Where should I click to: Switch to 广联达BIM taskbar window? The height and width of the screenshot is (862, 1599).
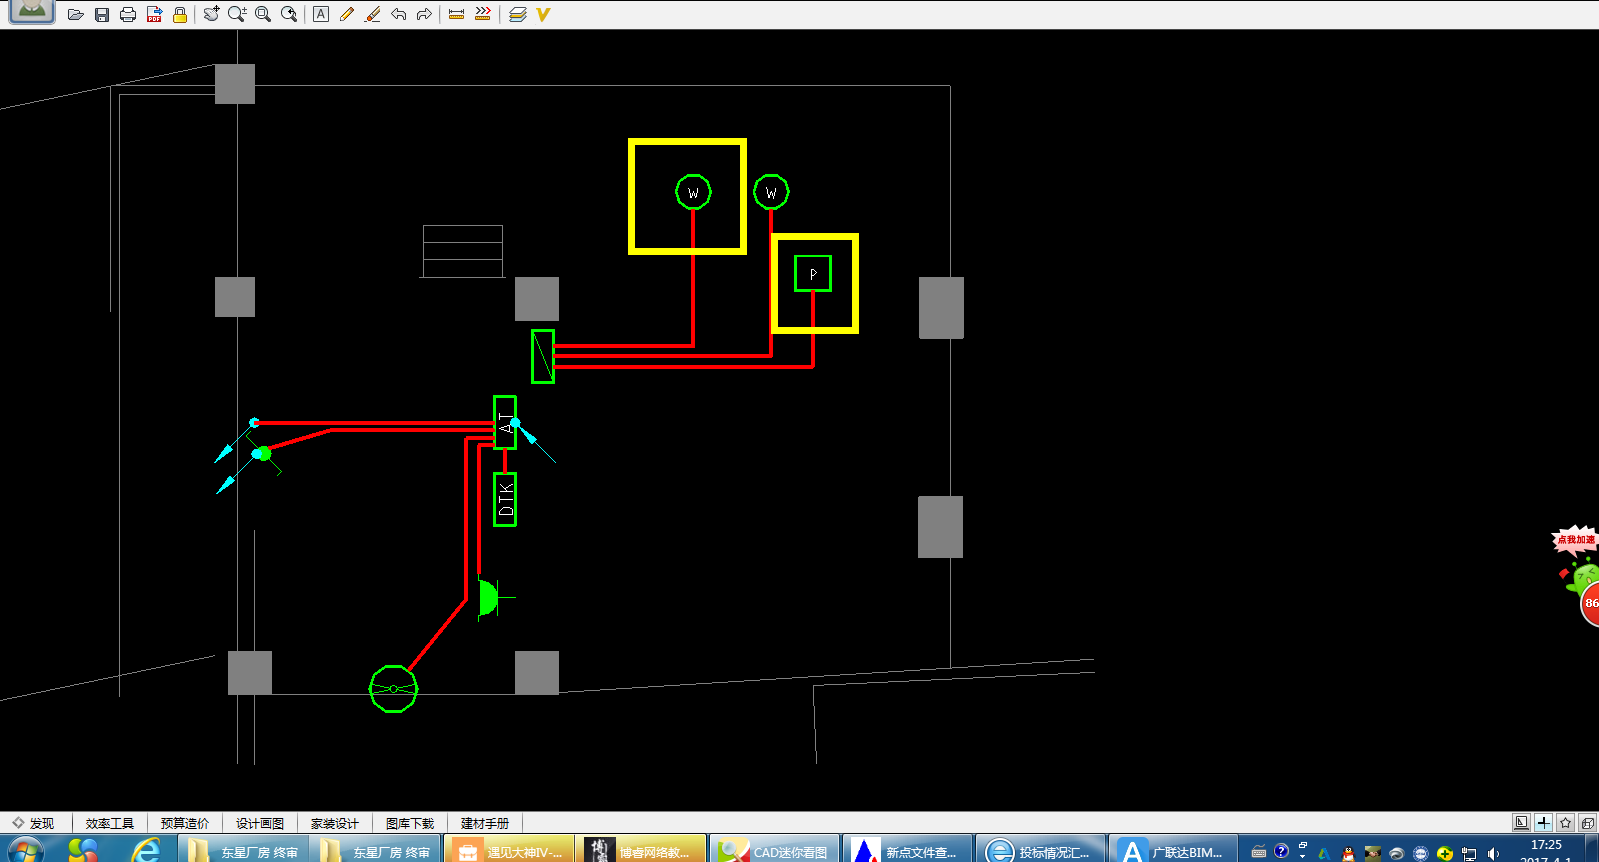pos(1173,850)
